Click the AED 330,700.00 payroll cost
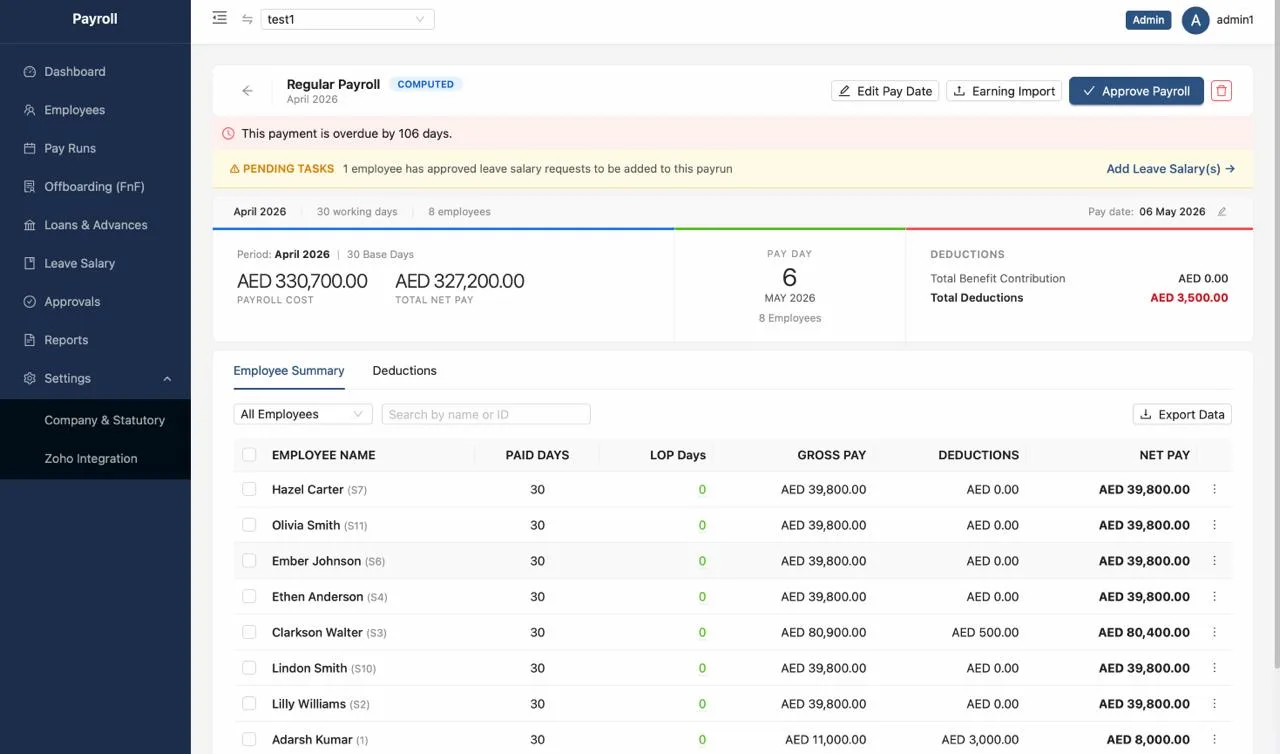 coord(302,281)
